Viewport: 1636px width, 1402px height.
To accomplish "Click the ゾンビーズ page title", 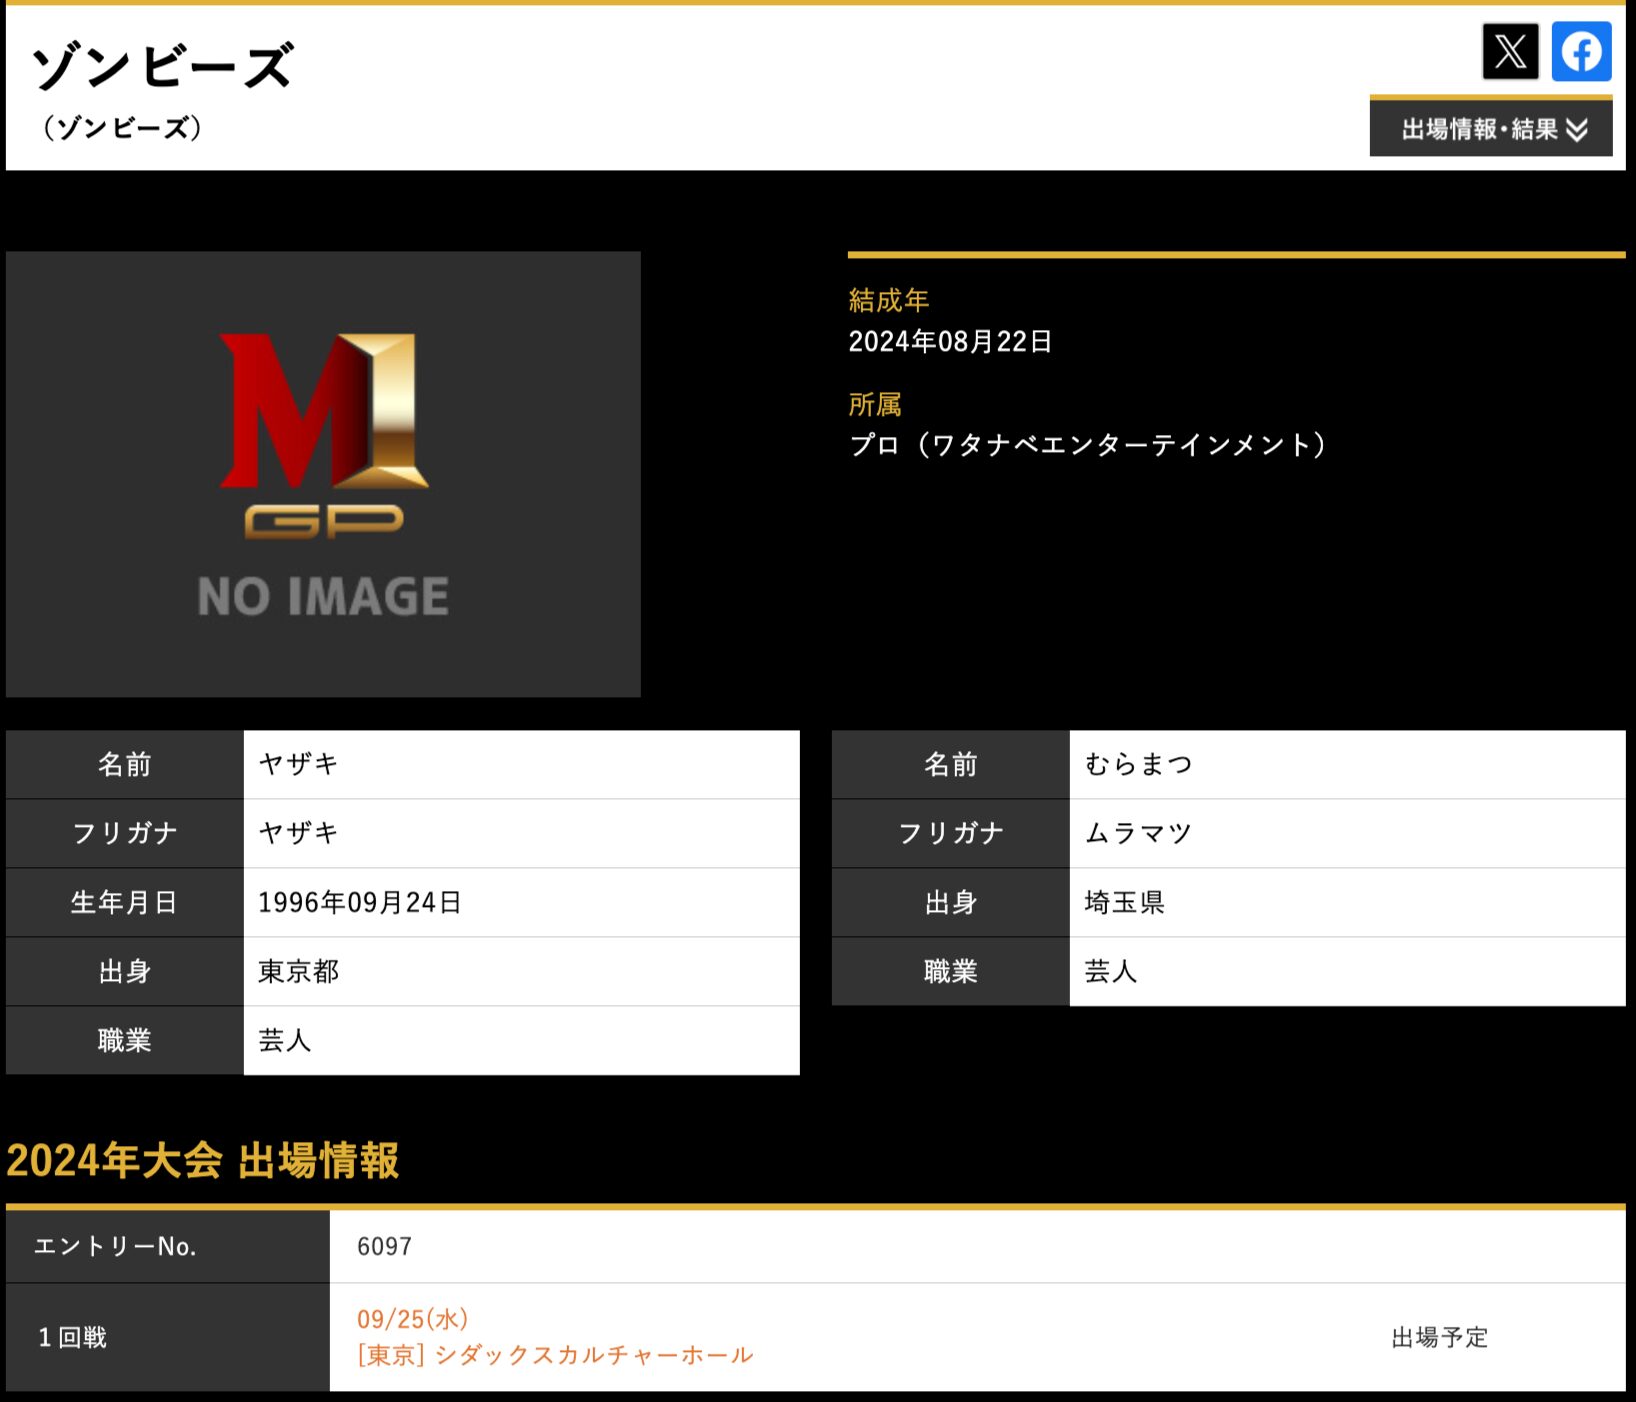I will 162,67.
